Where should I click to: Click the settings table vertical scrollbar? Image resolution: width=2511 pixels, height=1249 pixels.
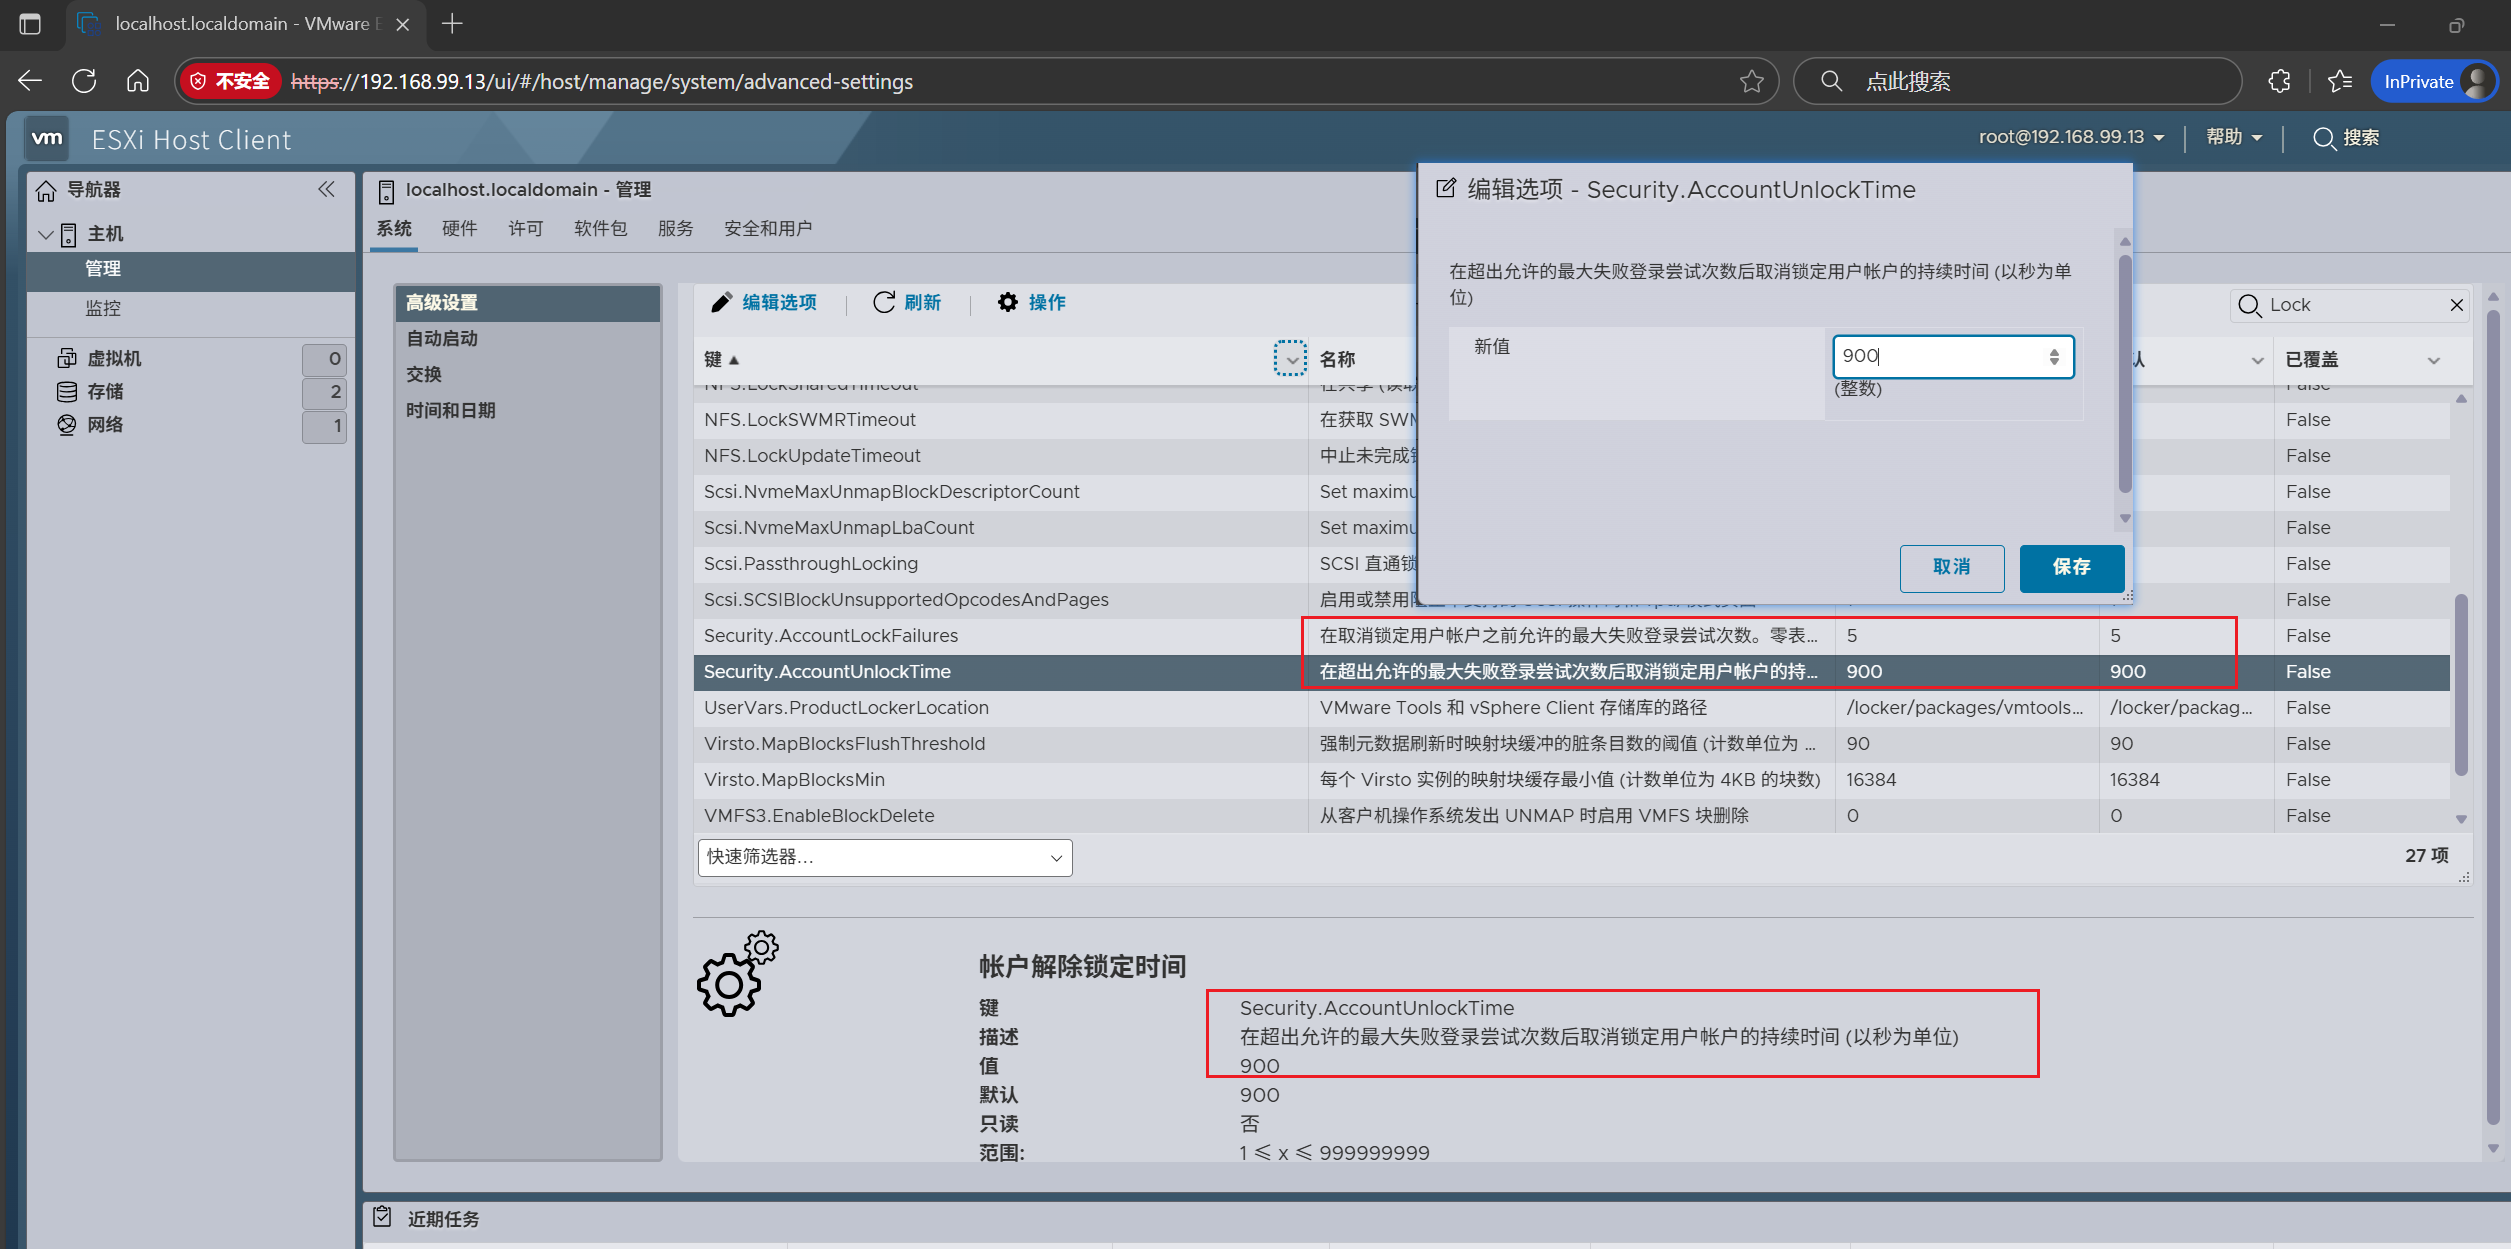(2460, 685)
